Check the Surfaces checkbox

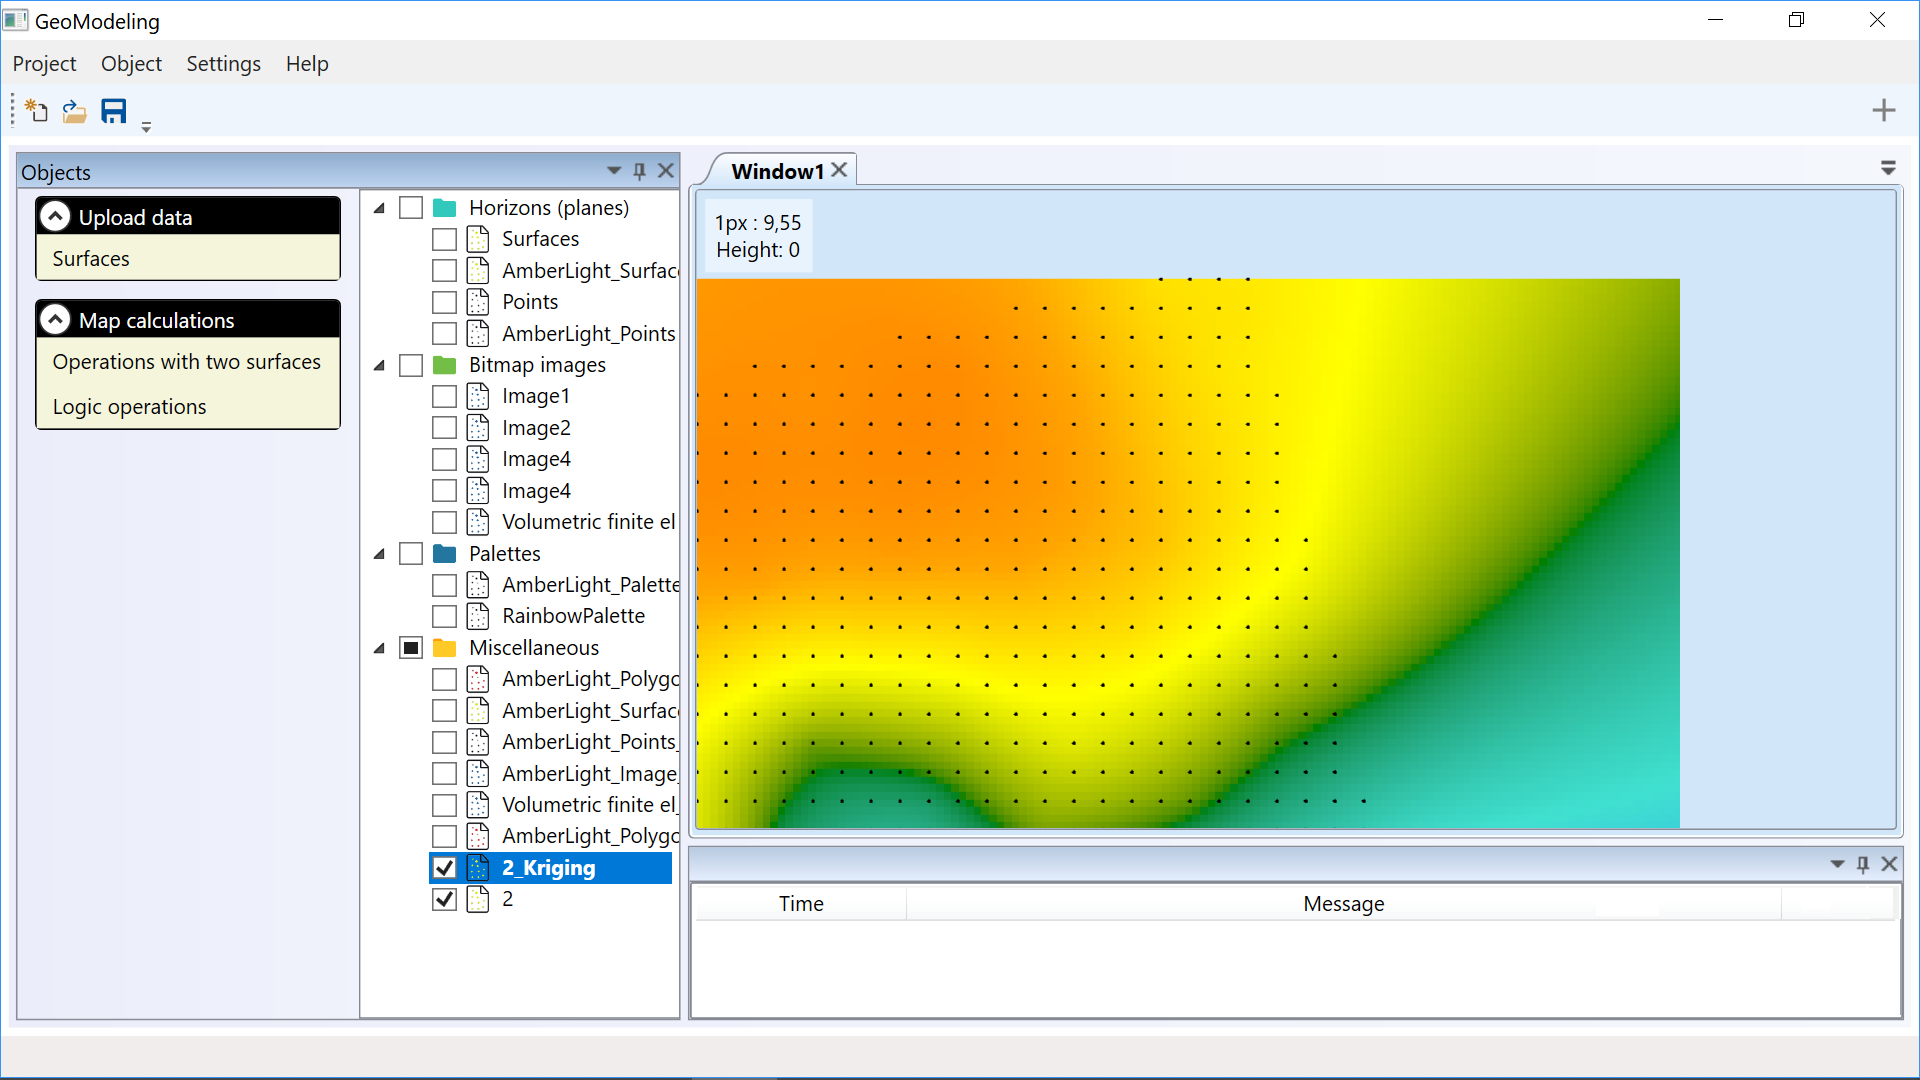click(444, 239)
